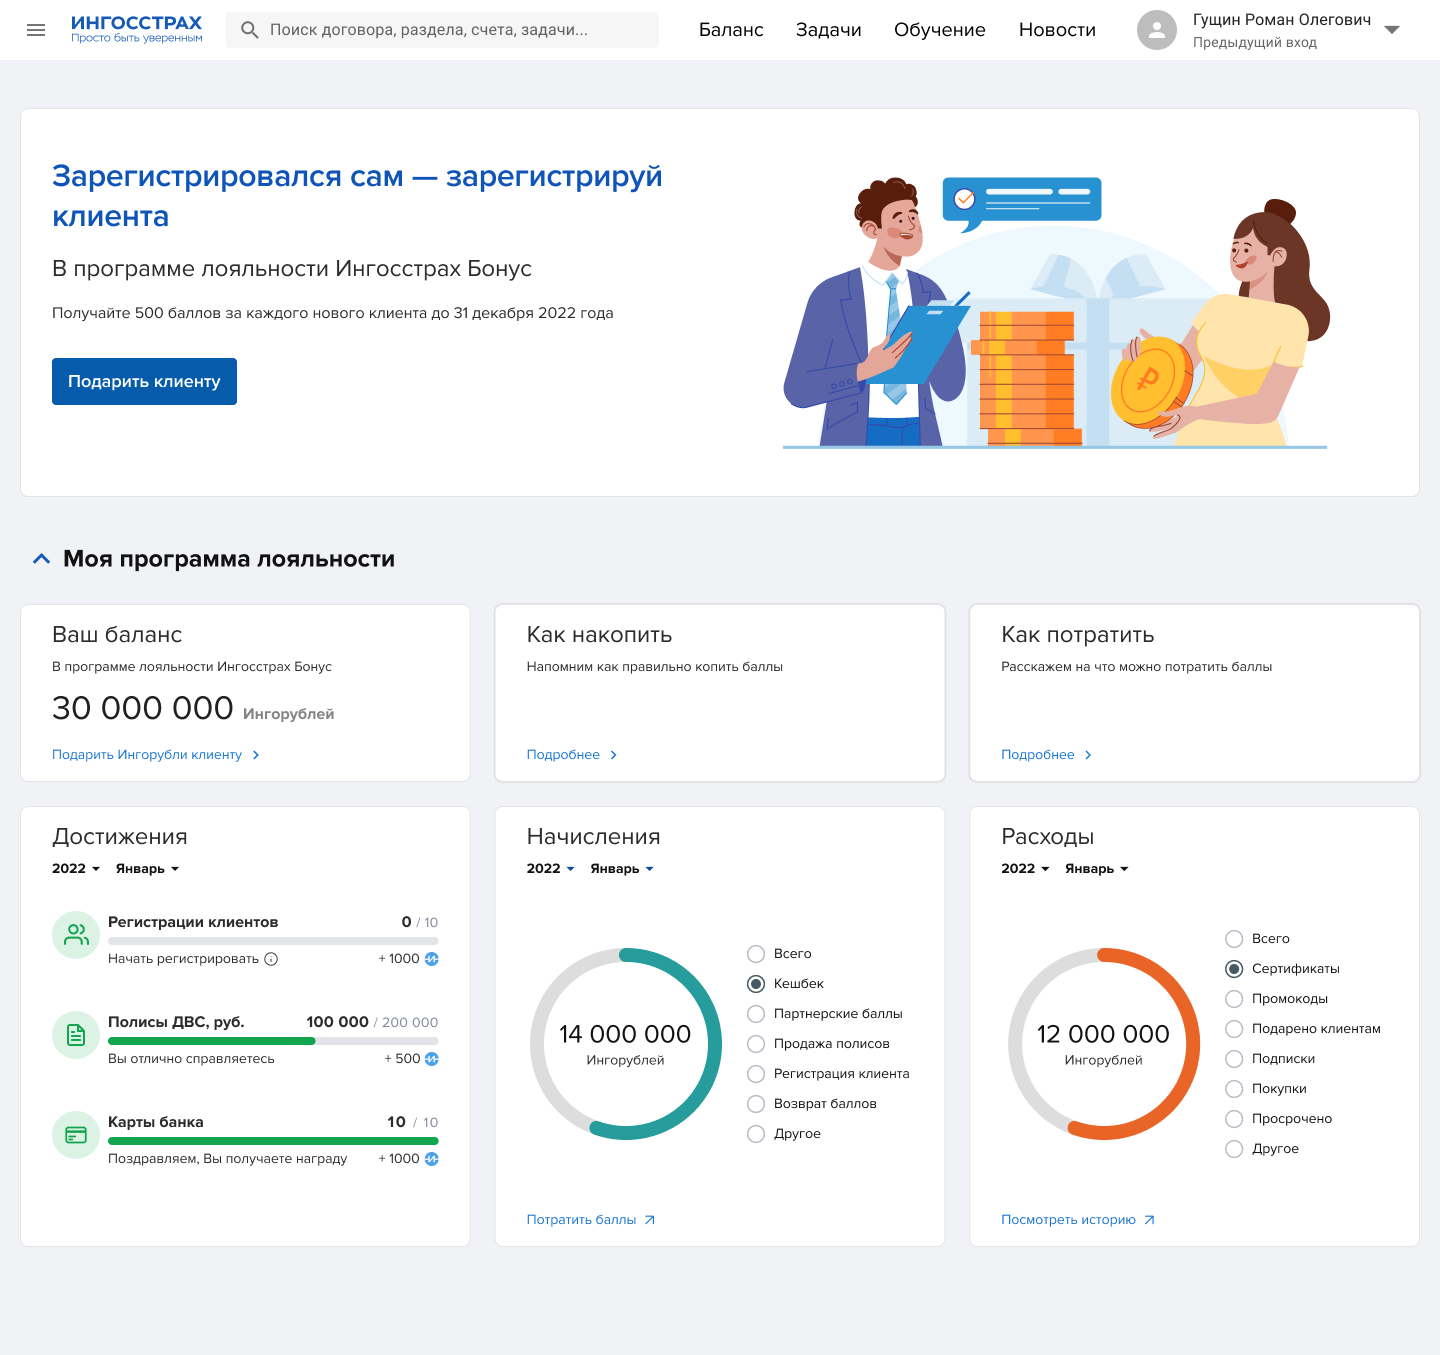This screenshot has height=1355, width=1440.
Task: Open year 2022 dropdown in Достижения
Action: [x=76, y=869]
